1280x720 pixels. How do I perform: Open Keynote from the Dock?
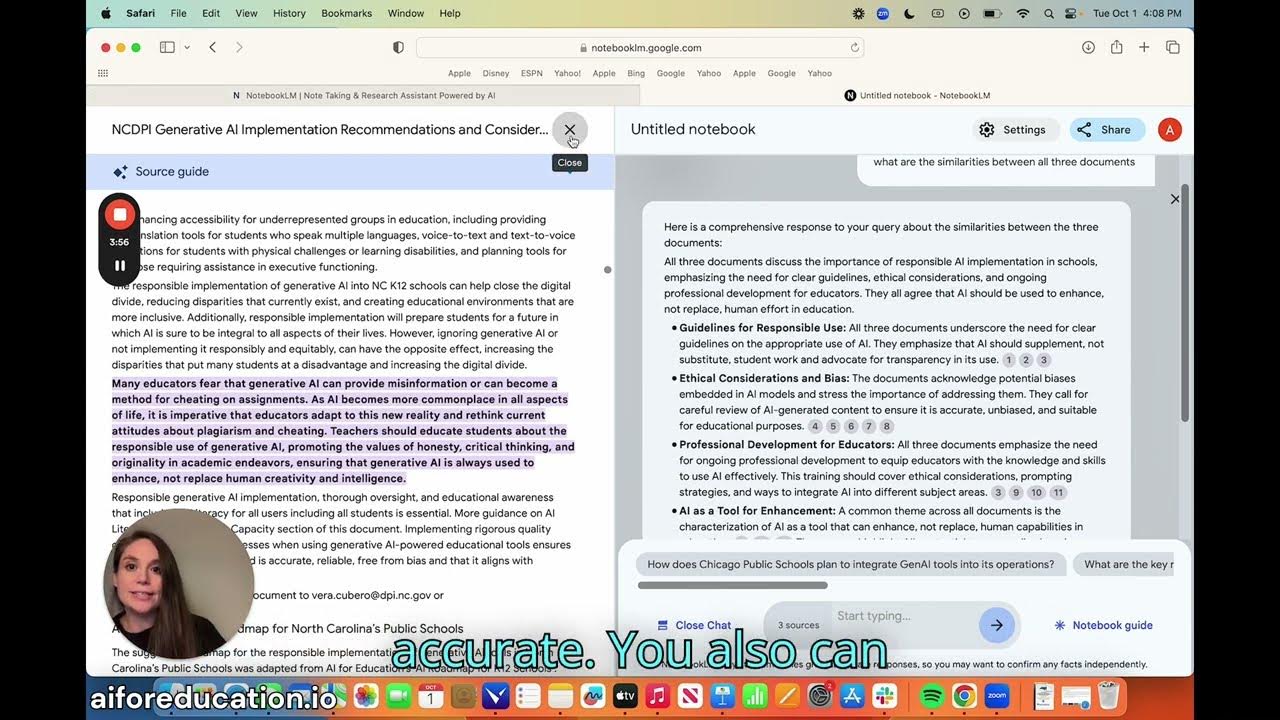[722, 696]
